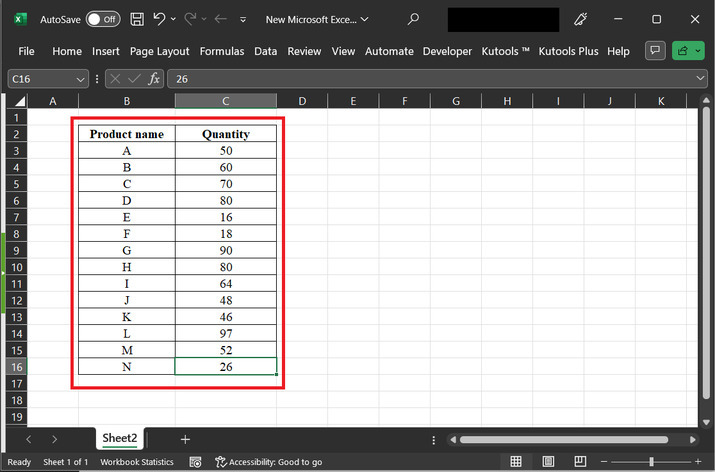Click Workbook Statistics in status bar
715x472 pixels.
click(137, 462)
